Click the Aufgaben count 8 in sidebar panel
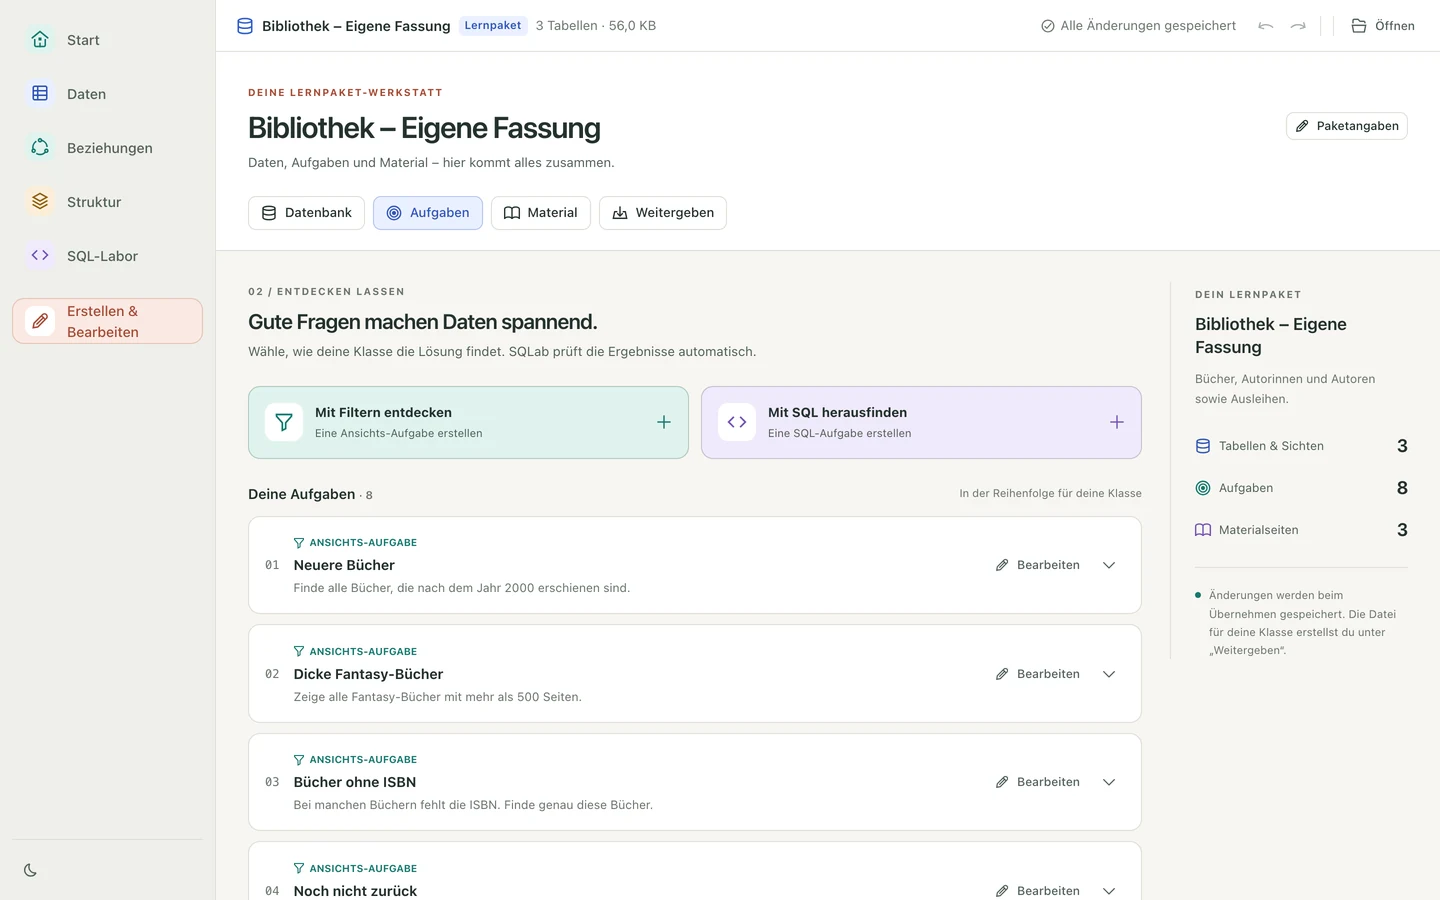Viewport: 1440px width, 900px height. [1402, 488]
